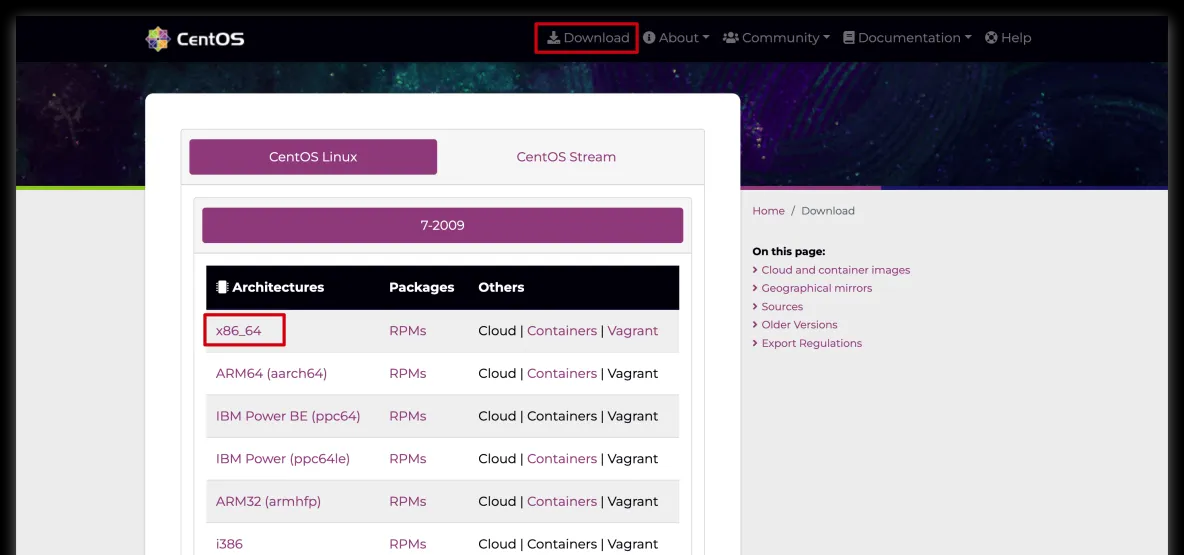Jump to Geographical mirrors section

pos(816,288)
